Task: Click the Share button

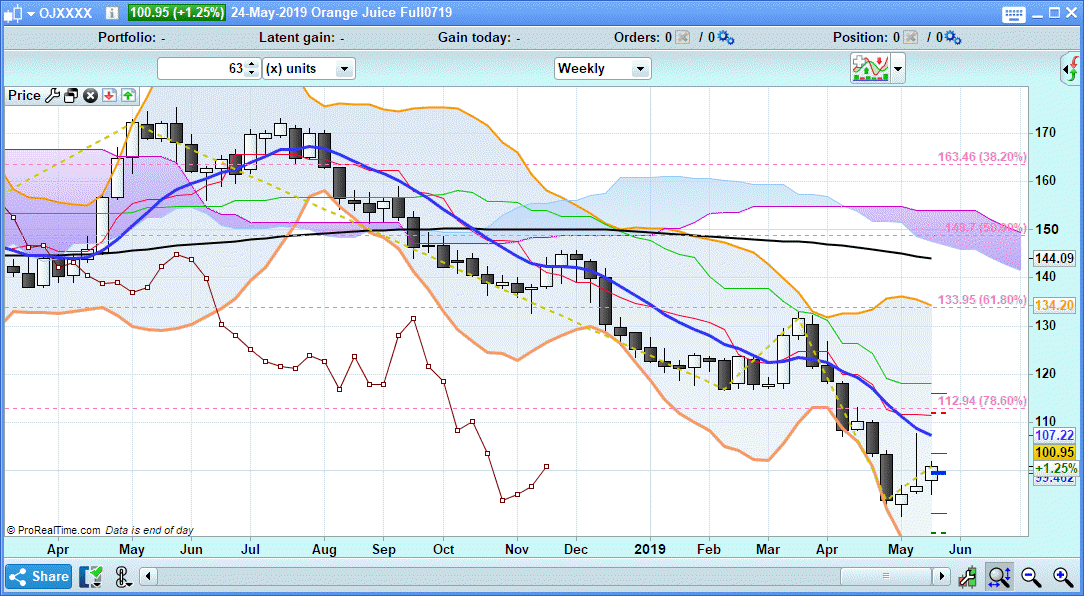Action: (x=39, y=576)
